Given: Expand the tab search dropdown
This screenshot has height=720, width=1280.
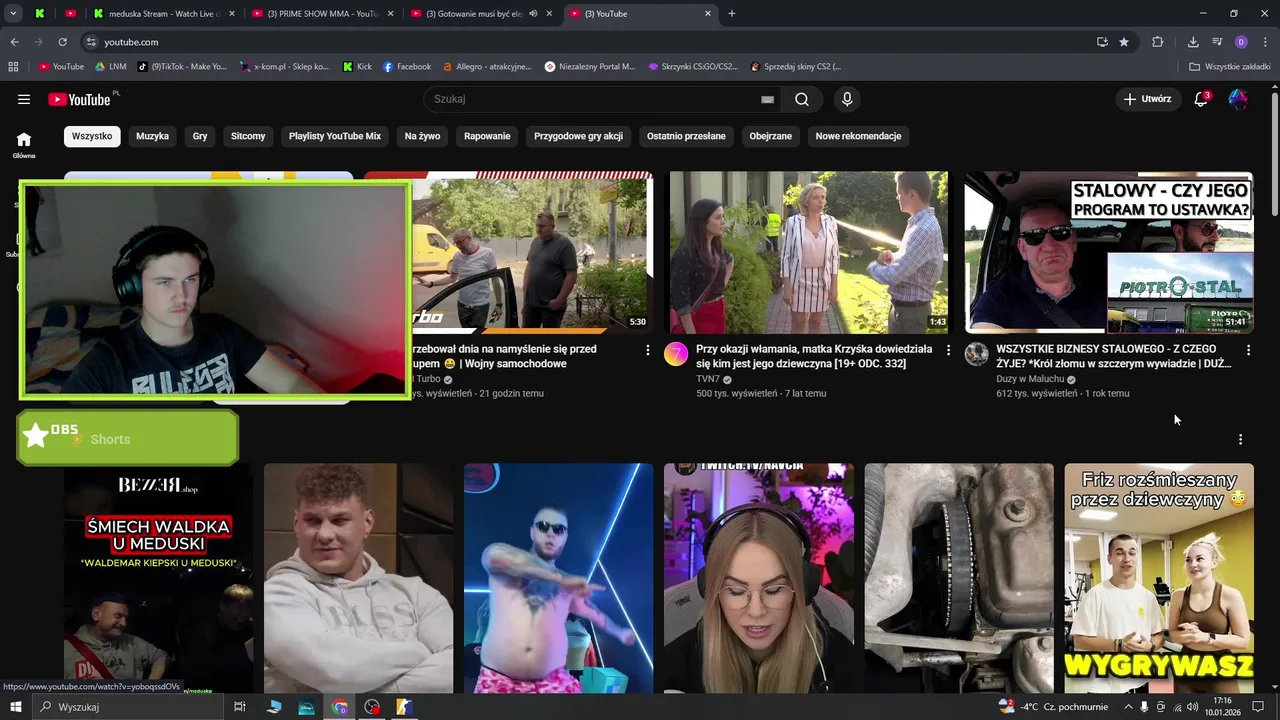Looking at the screenshot, I should tap(13, 14).
